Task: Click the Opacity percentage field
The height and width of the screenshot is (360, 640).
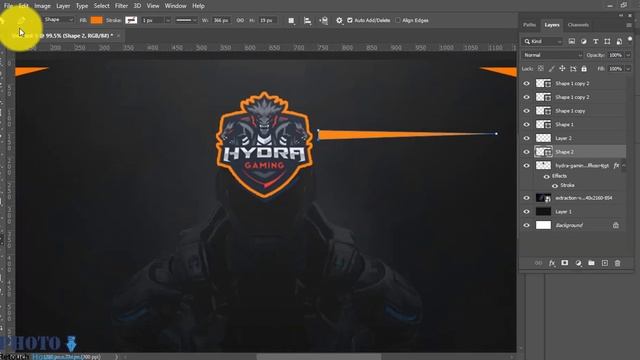Action: click(615, 55)
